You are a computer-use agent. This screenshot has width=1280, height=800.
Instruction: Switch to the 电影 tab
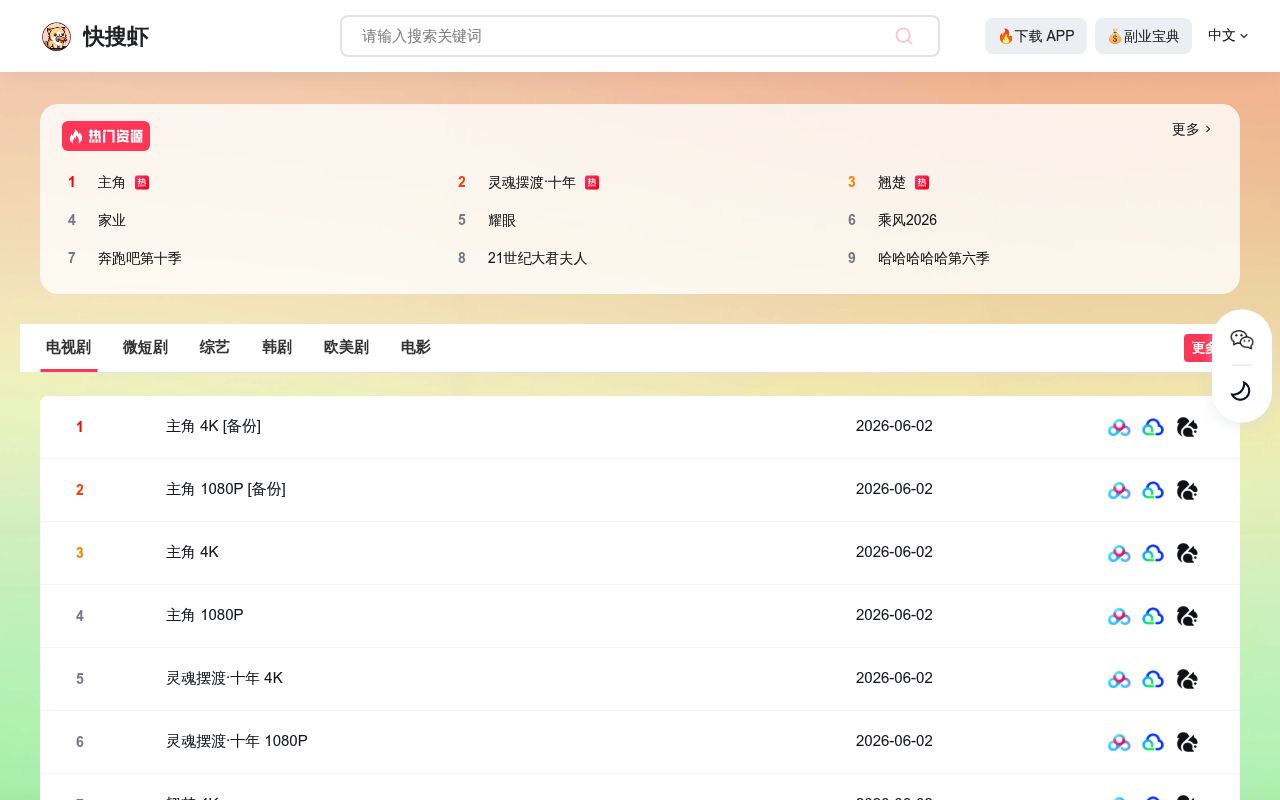pyautogui.click(x=415, y=347)
